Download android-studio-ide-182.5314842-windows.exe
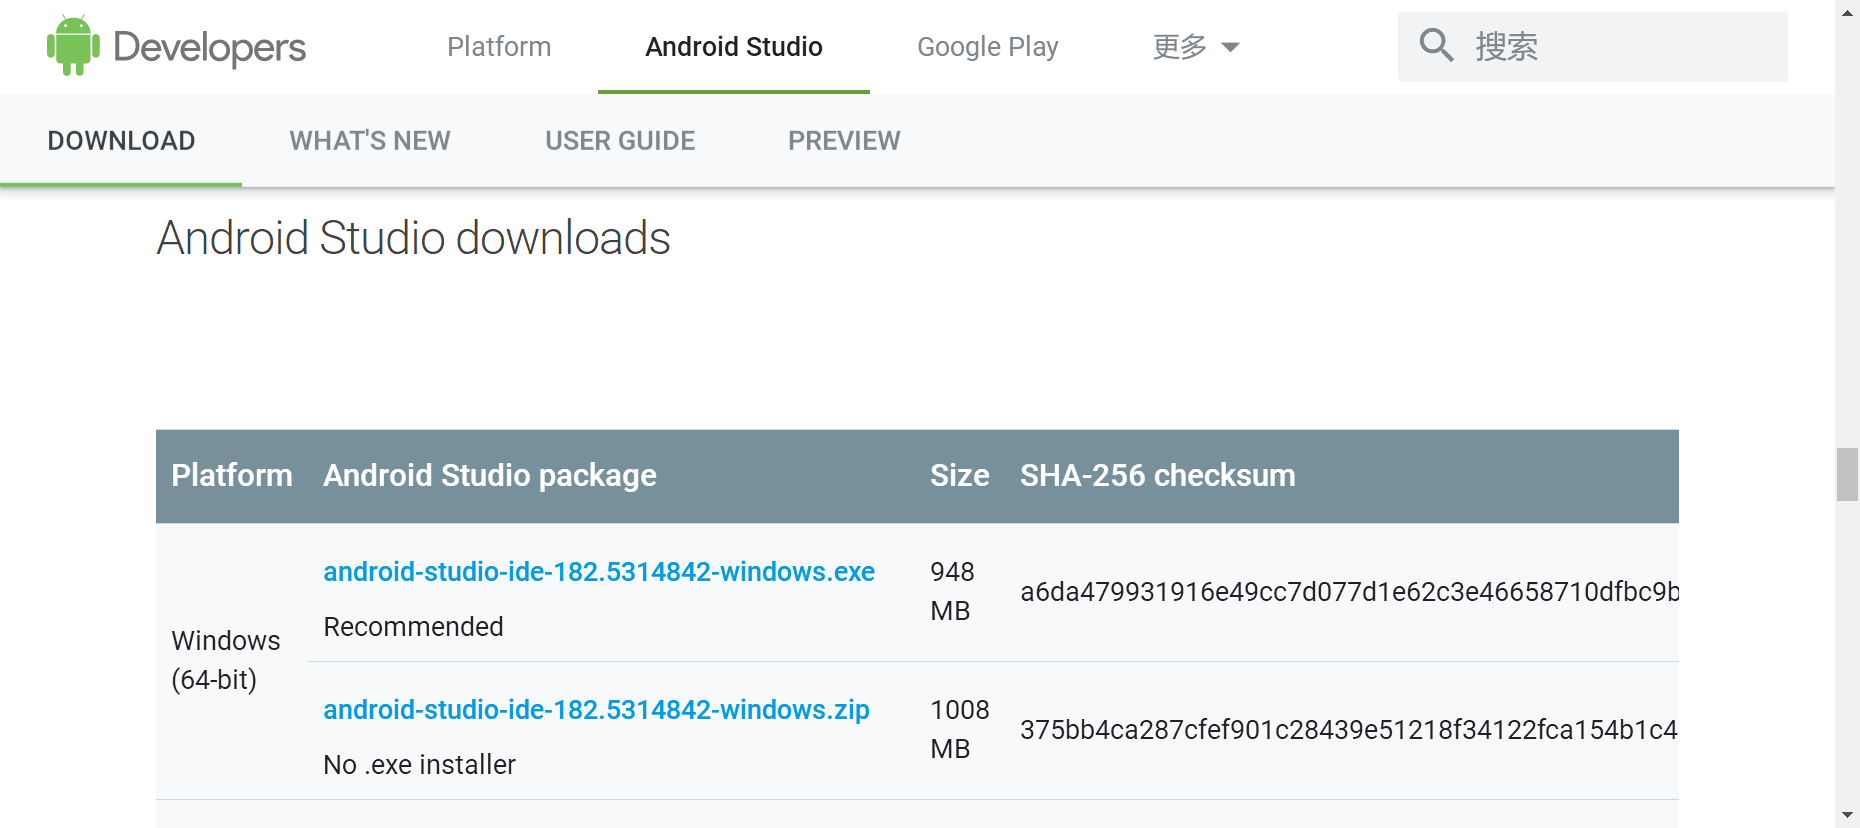 pos(599,572)
